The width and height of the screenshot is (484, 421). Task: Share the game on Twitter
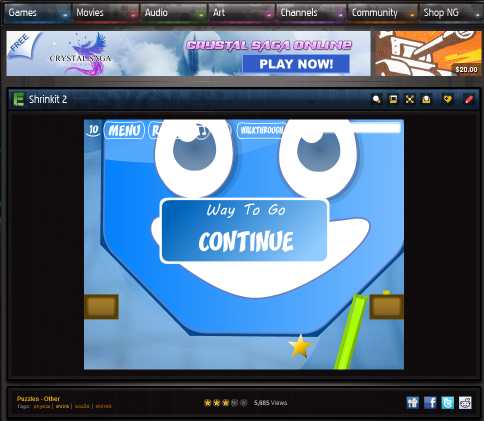tap(448, 403)
